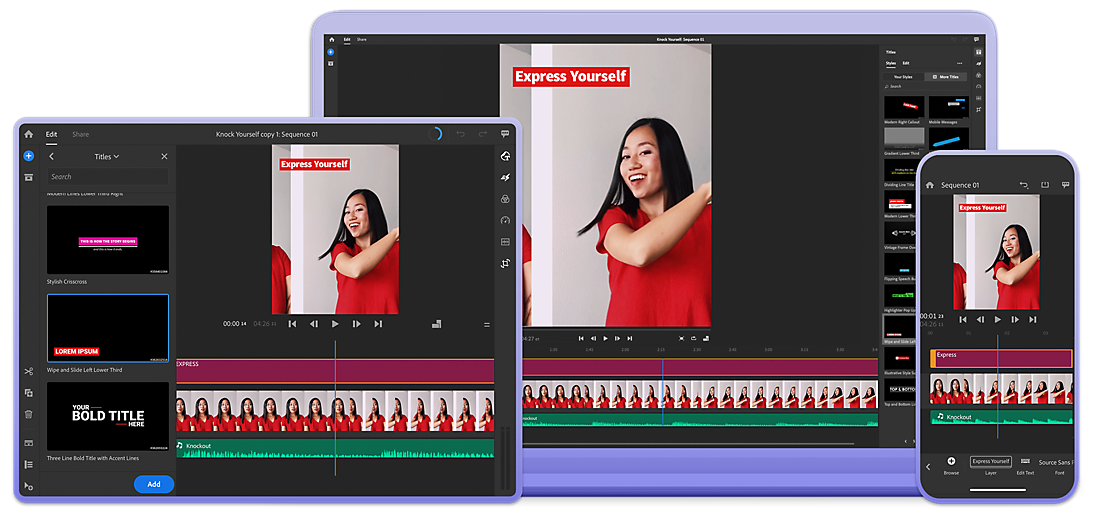Jump to sequence end on tablet
Image resolution: width=1095 pixels, height=509 pixels.
click(x=378, y=324)
